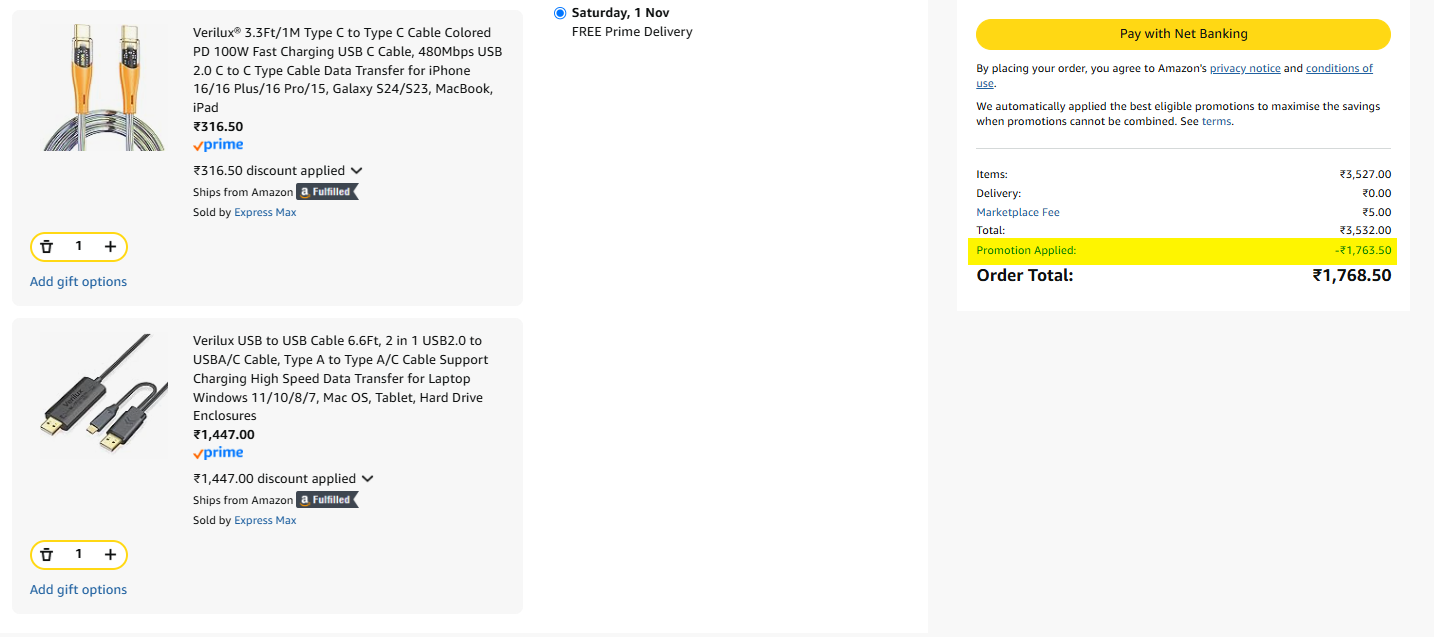Click the Marketplace Fee link
Image resolution: width=1434 pixels, height=637 pixels.
point(1017,212)
